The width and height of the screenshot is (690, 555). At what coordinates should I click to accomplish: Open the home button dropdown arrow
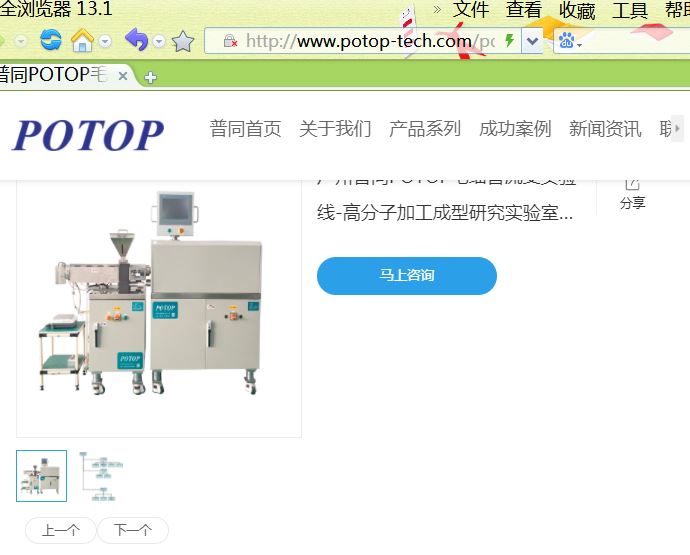tap(105, 41)
